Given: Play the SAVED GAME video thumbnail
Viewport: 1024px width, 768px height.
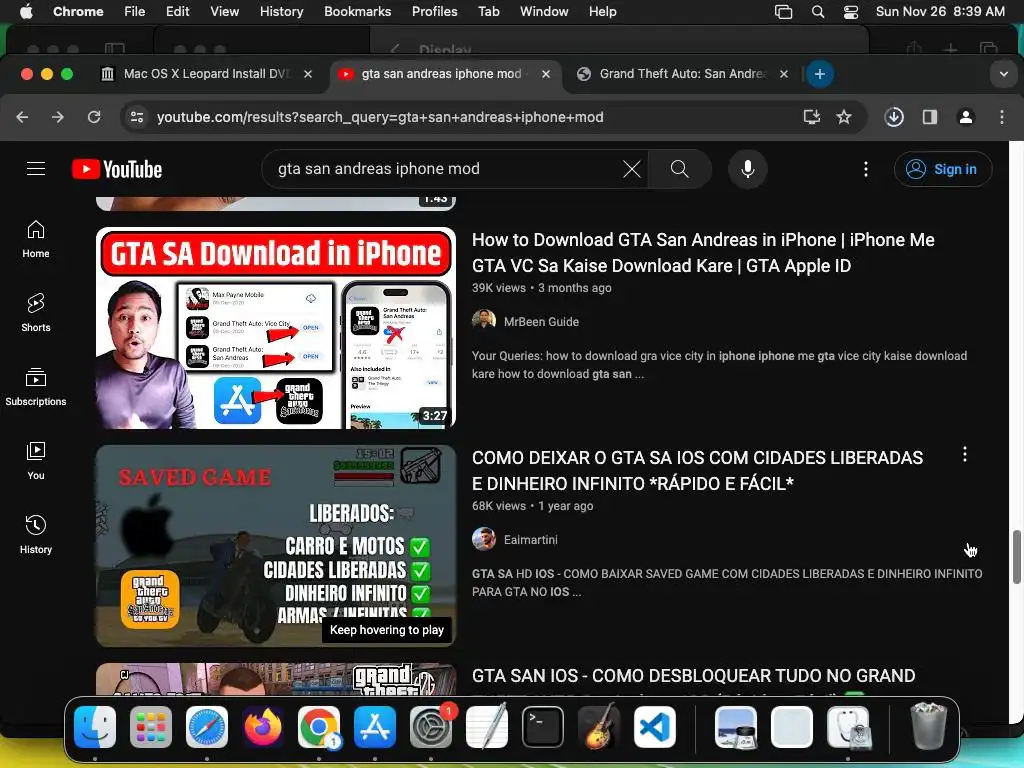Looking at the screenshot, I should click(276, 546).
